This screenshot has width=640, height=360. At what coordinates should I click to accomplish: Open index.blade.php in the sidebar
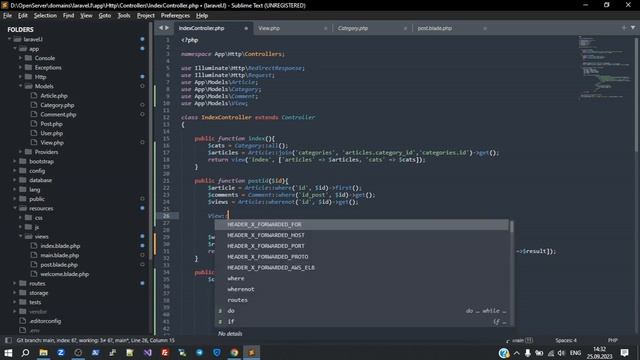click(60, 246)
